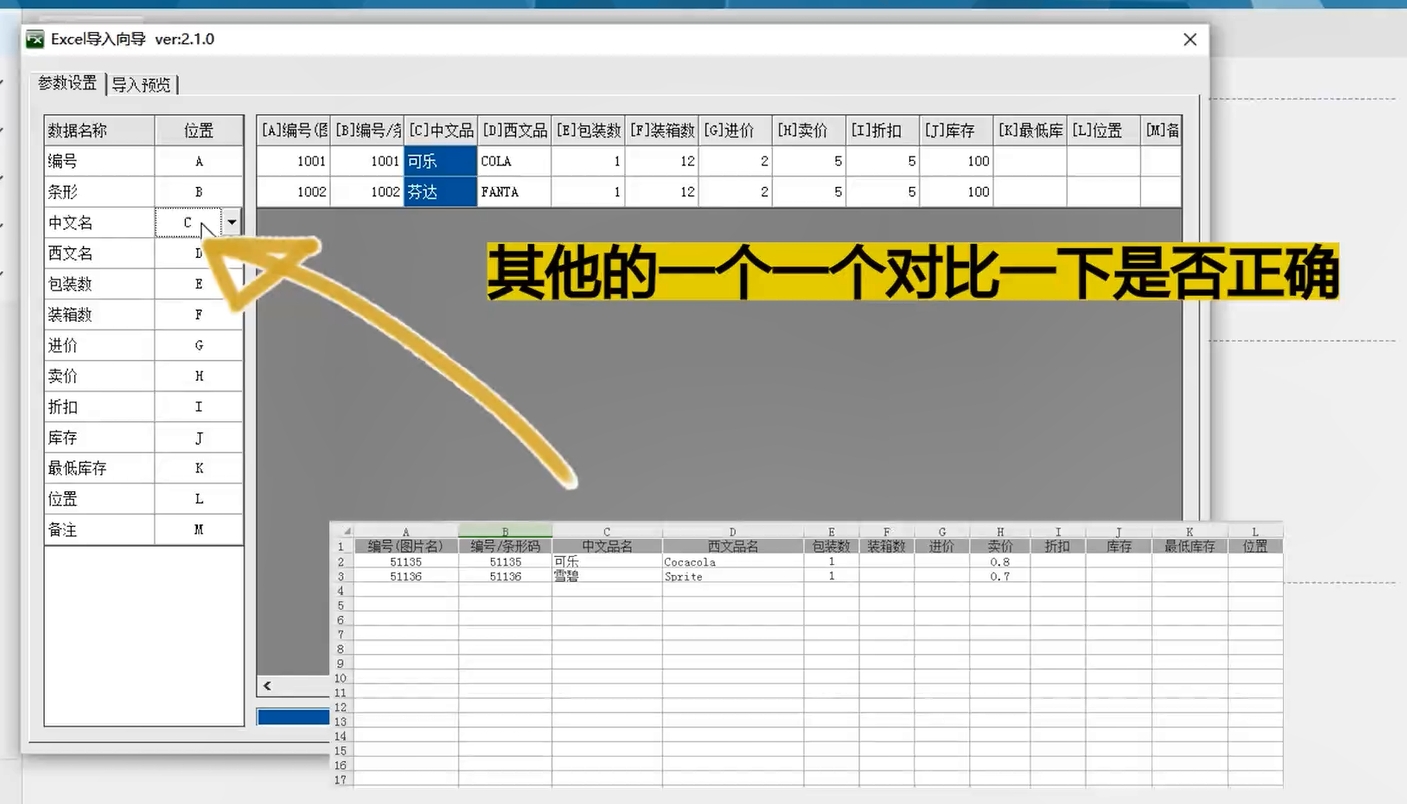The image size is (1407, 804).
Task: Click position cell F for 装箱数
Action: [199, 315]
